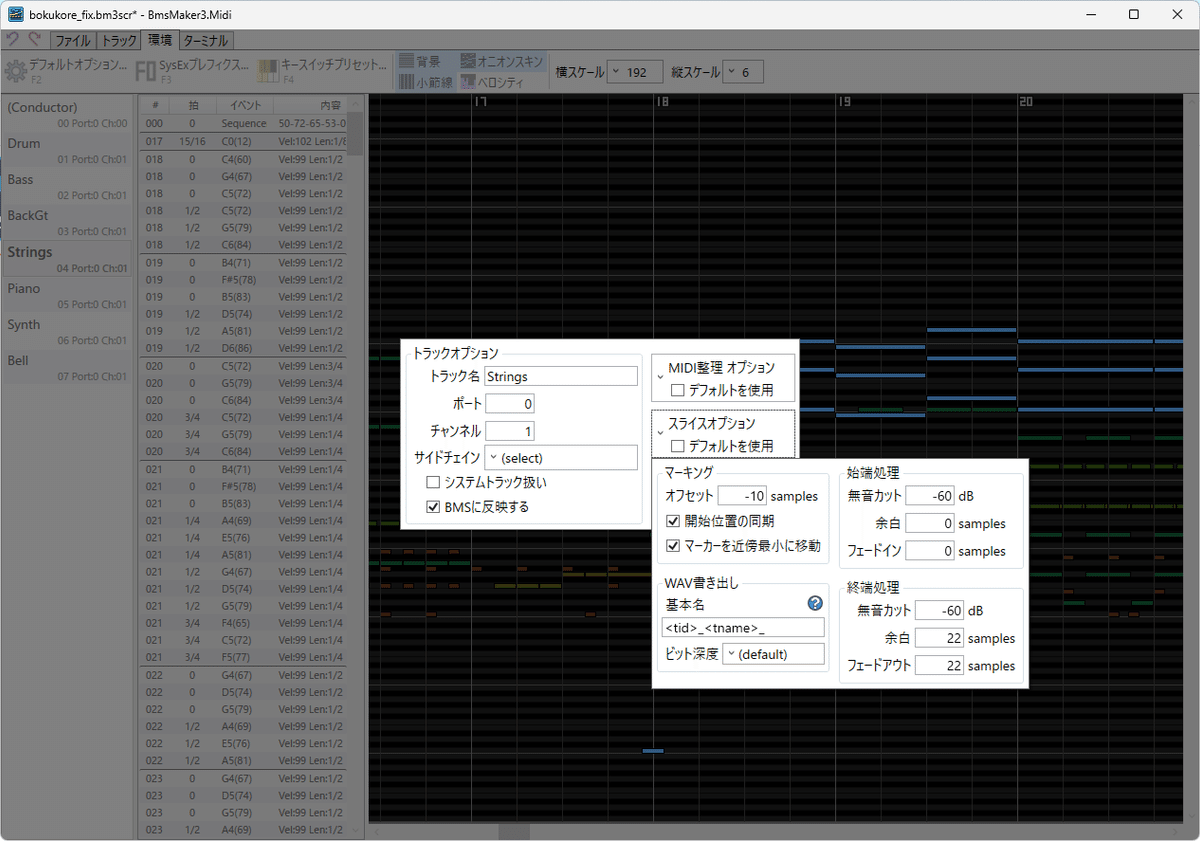Click the blue help icon beside 基本名
The image size is (1200, 841).
coord(815,603)
